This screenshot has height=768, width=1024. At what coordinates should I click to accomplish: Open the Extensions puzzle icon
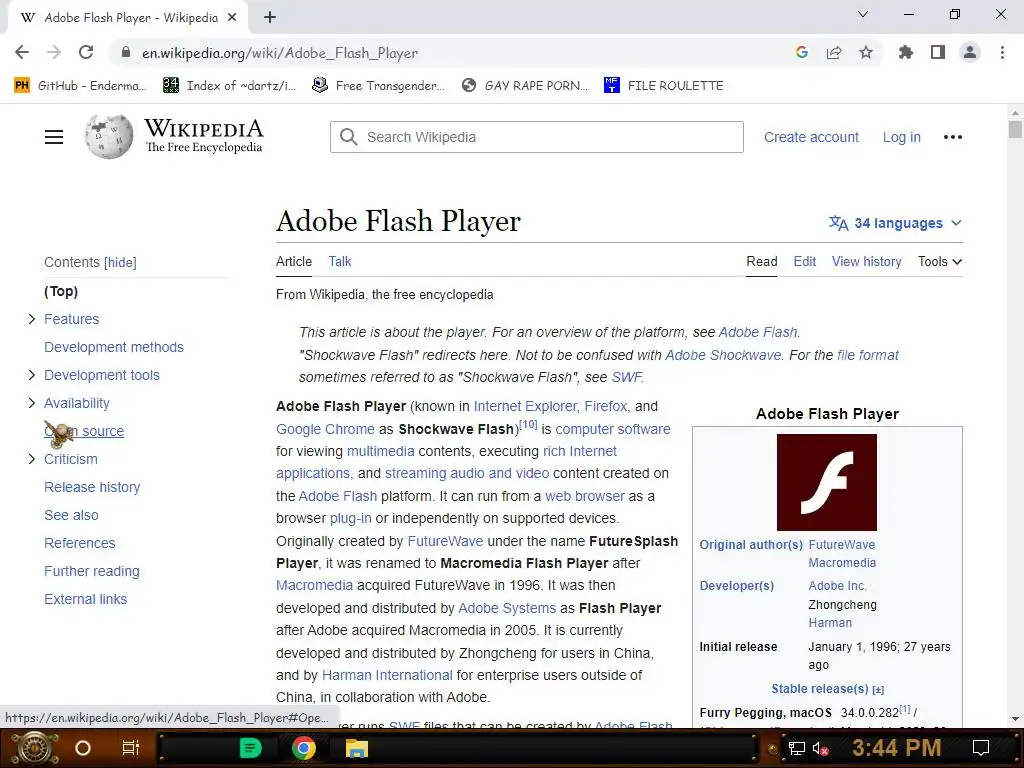click(x=906, y=53)
